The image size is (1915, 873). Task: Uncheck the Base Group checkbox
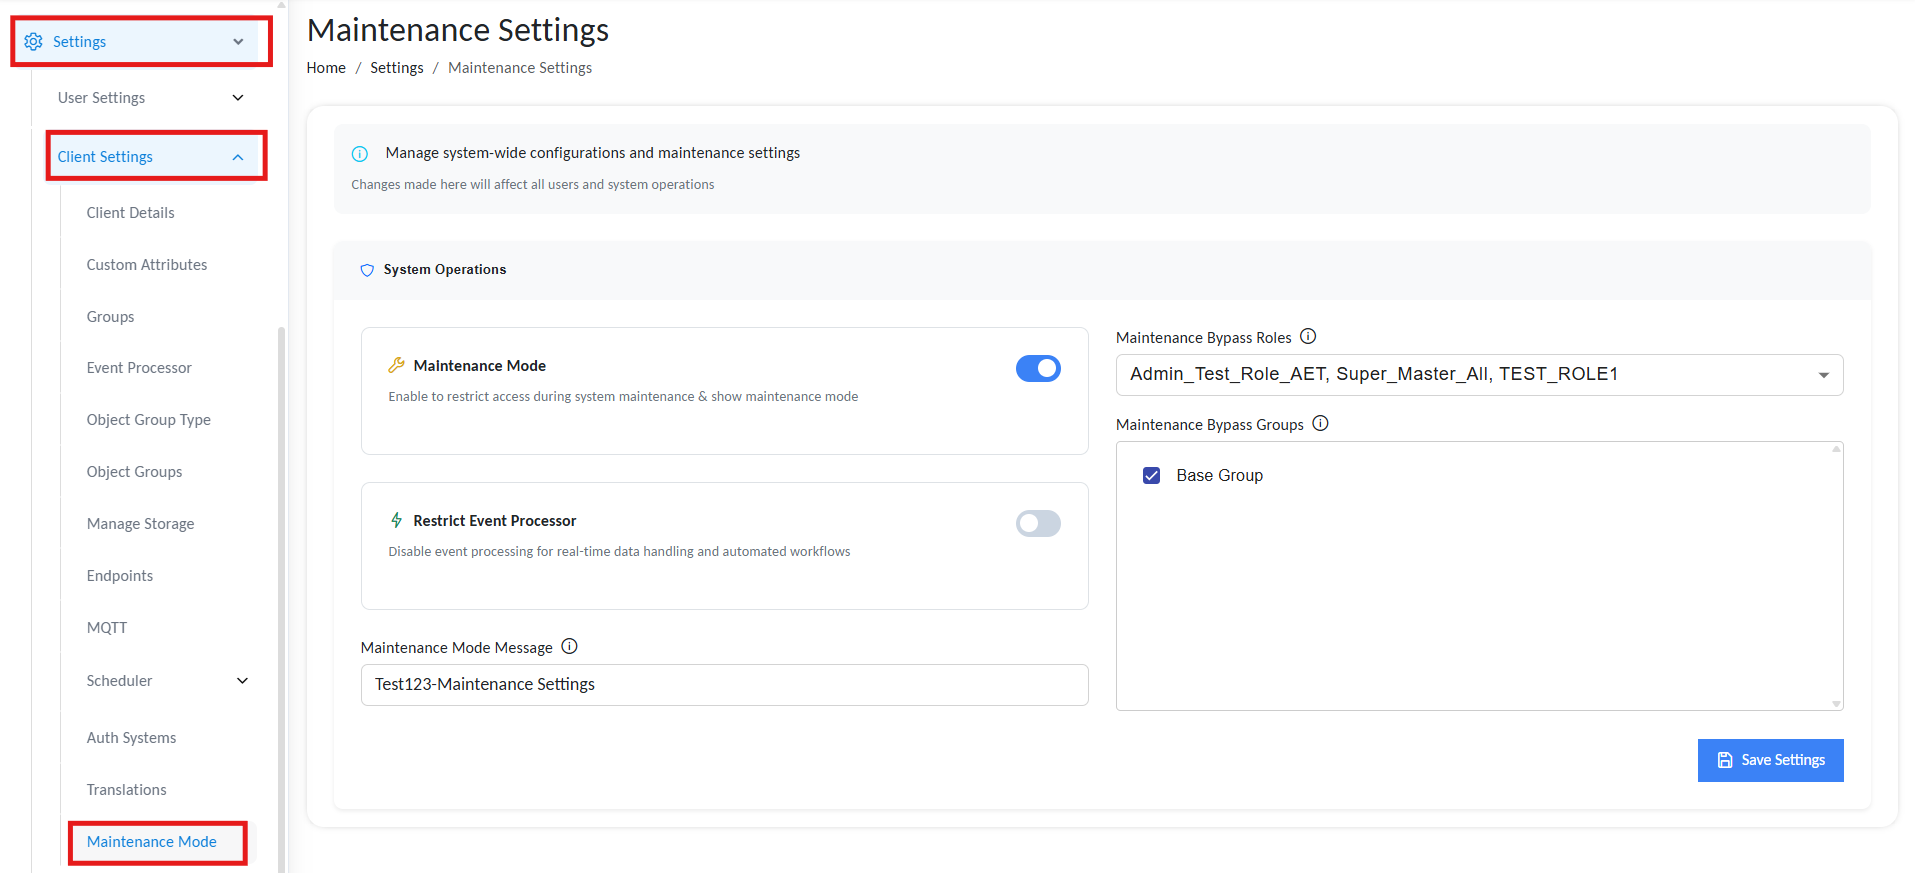pos(1152,476)
